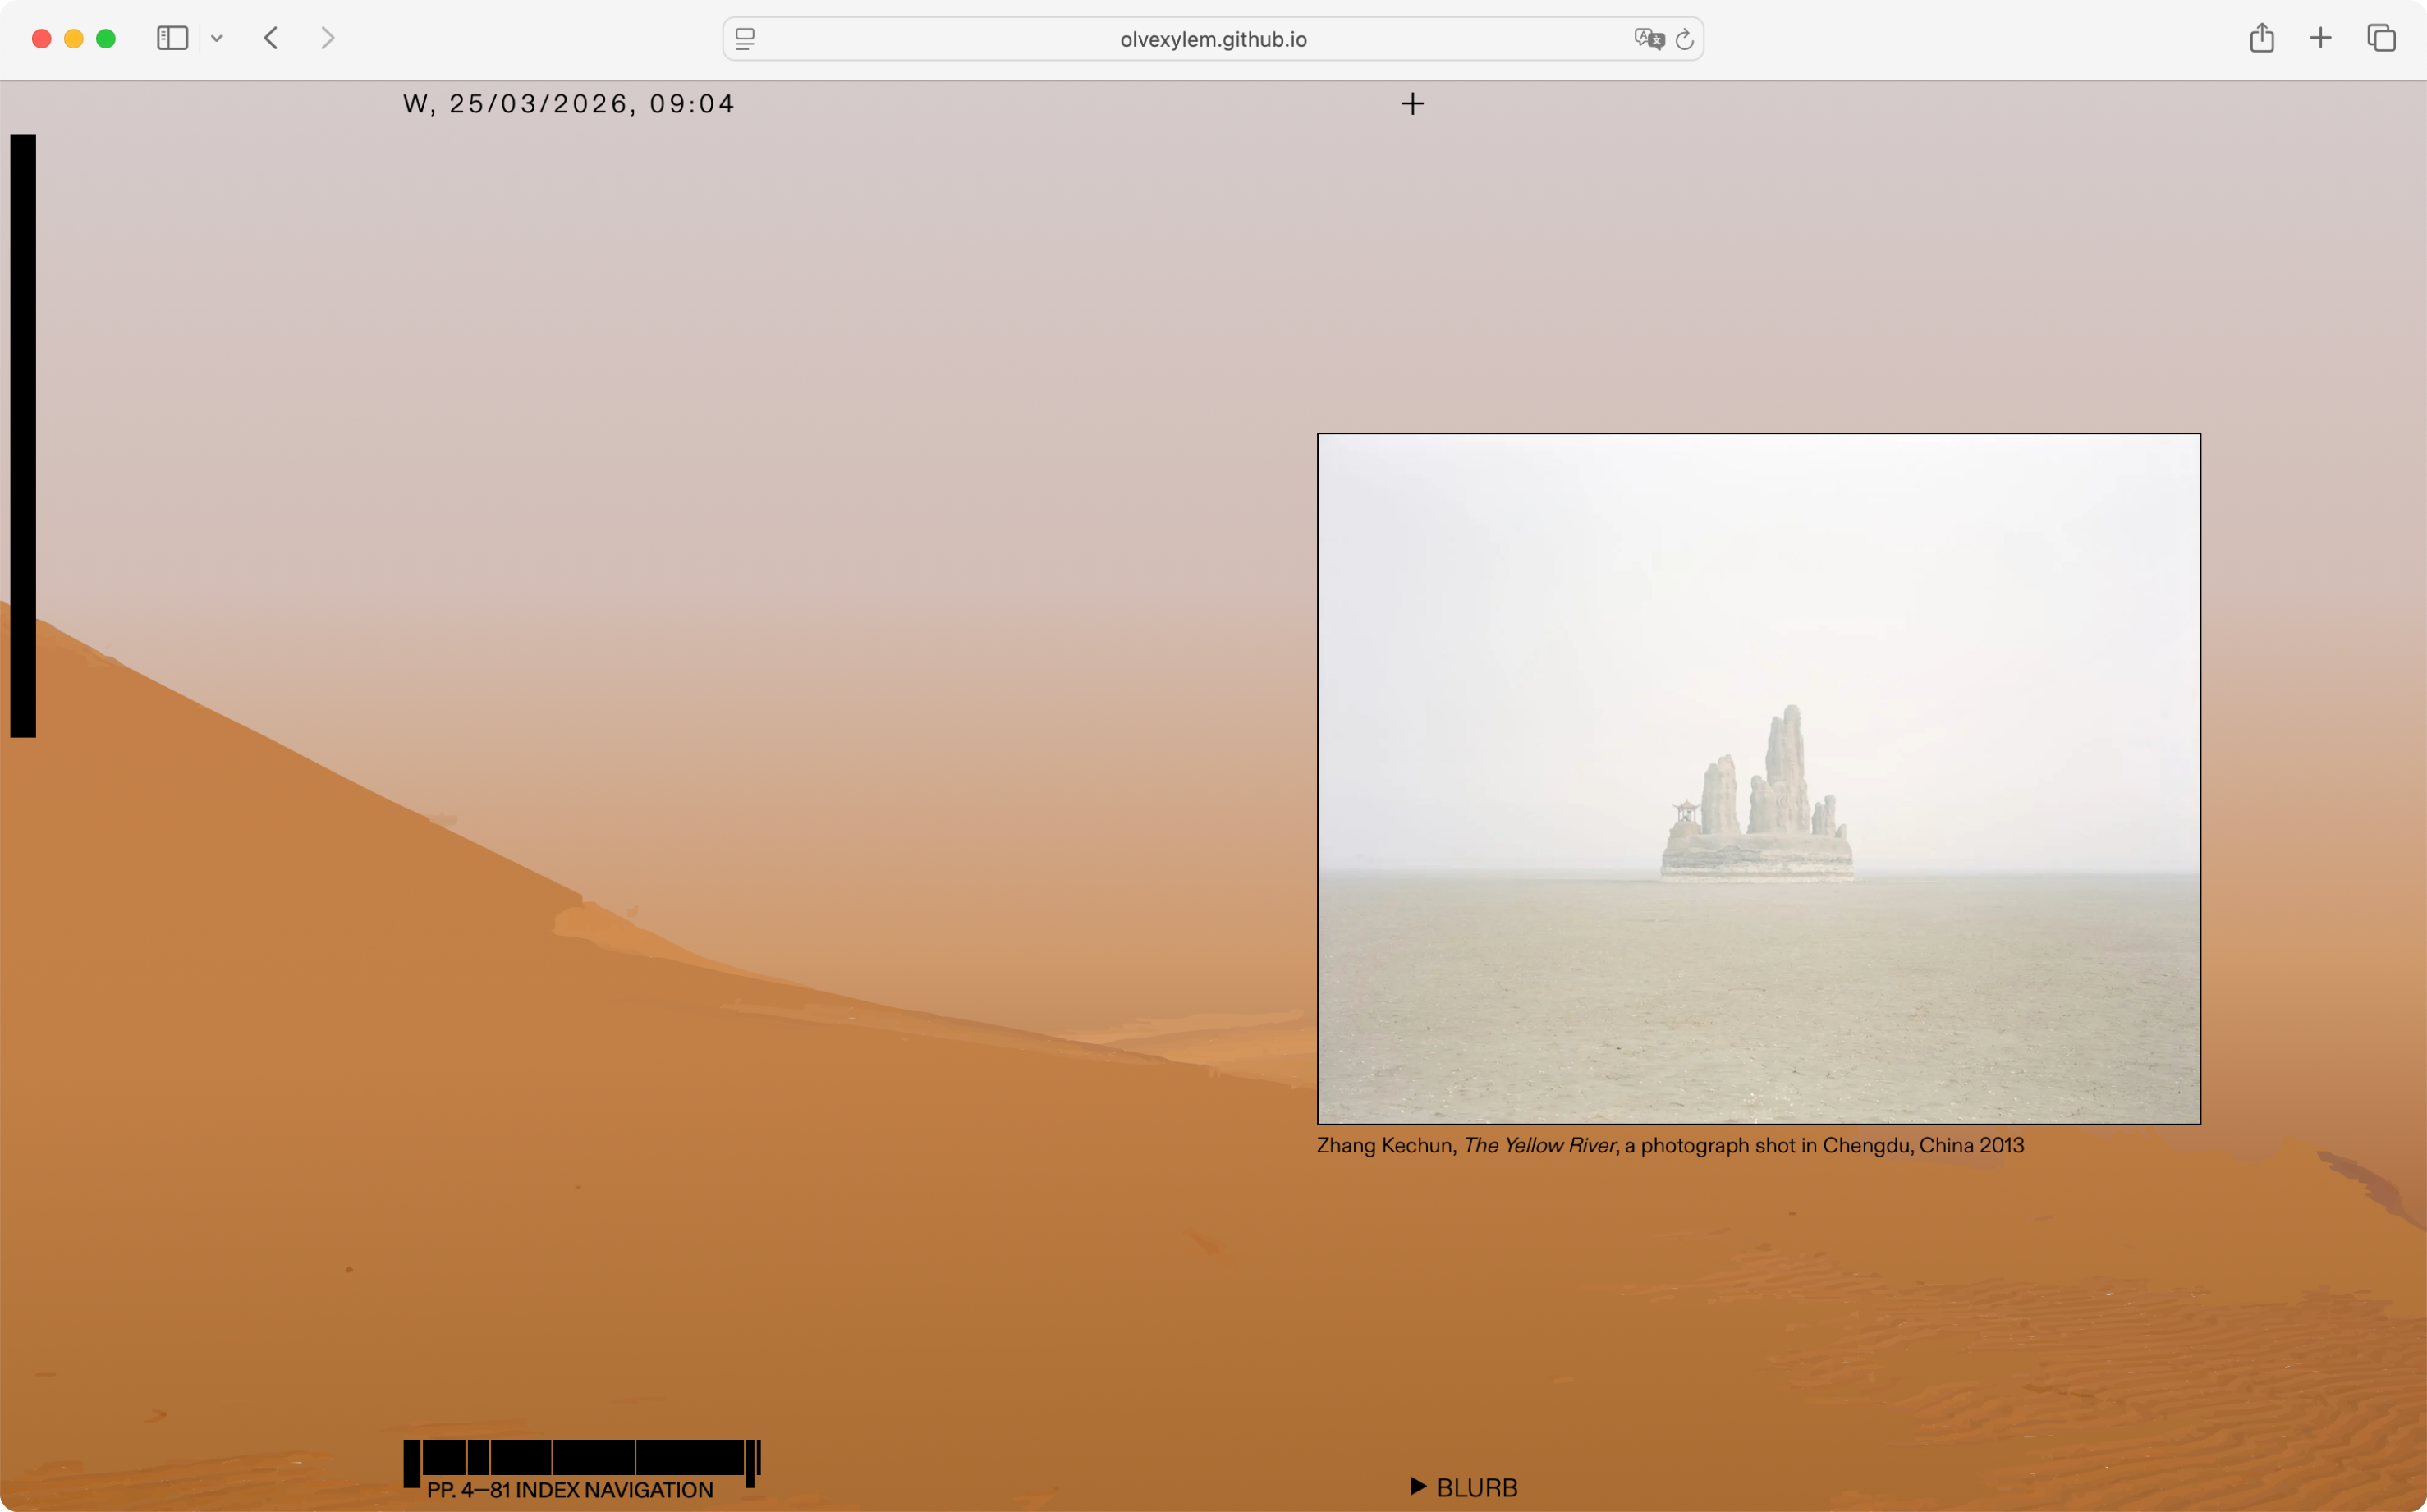Show the tab overview icon
The width and height of the screenshot is (2427, 1512).
pyautogui.click(x=2381, y=38)
